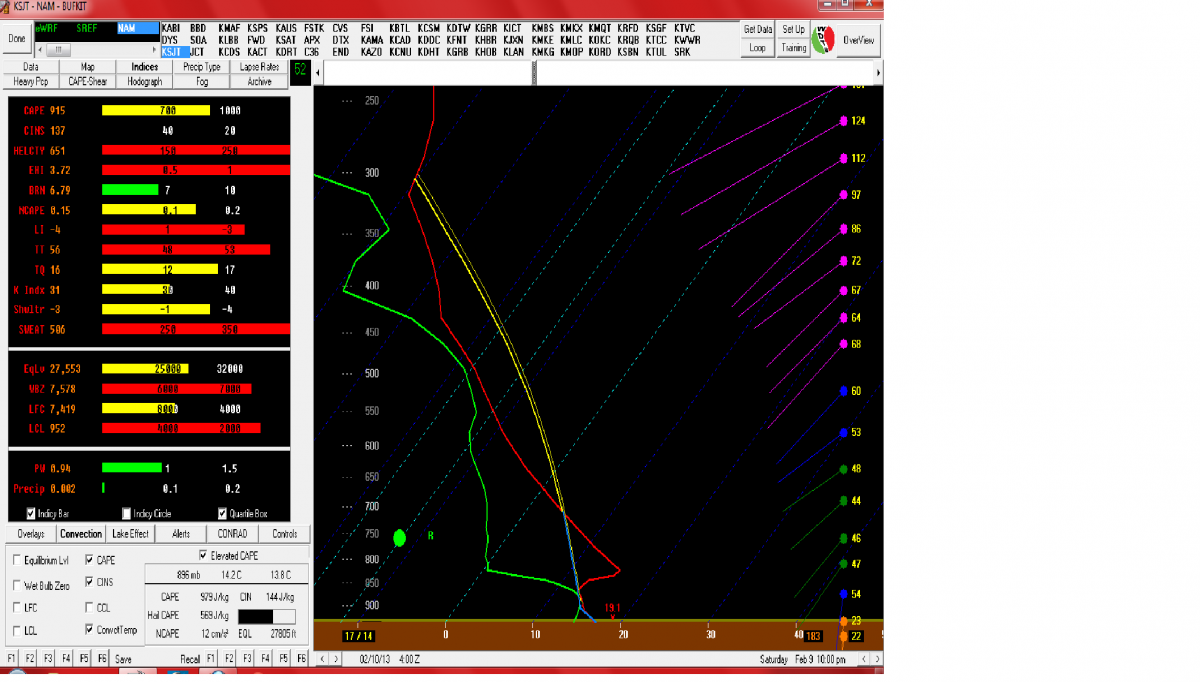The width and height of the screenshot is (1200, 682).
Task: Pick station KAMA from the station list
Action: pos(371,40)
